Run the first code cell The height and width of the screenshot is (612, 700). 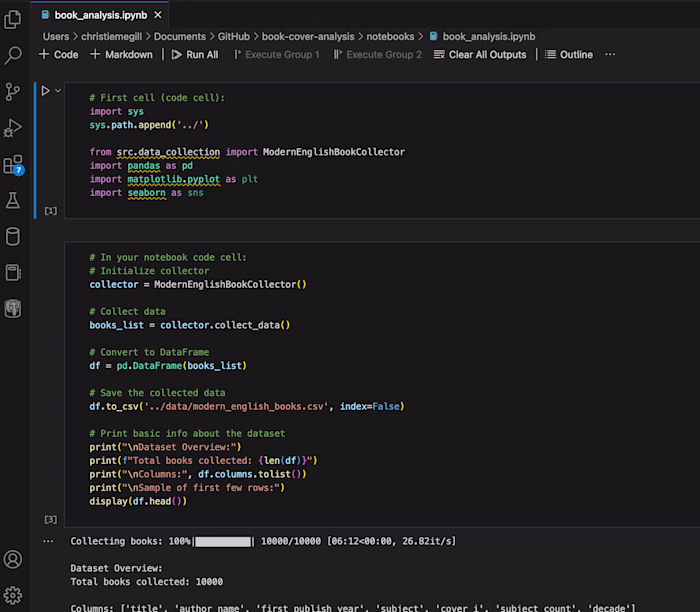point(45,91)
